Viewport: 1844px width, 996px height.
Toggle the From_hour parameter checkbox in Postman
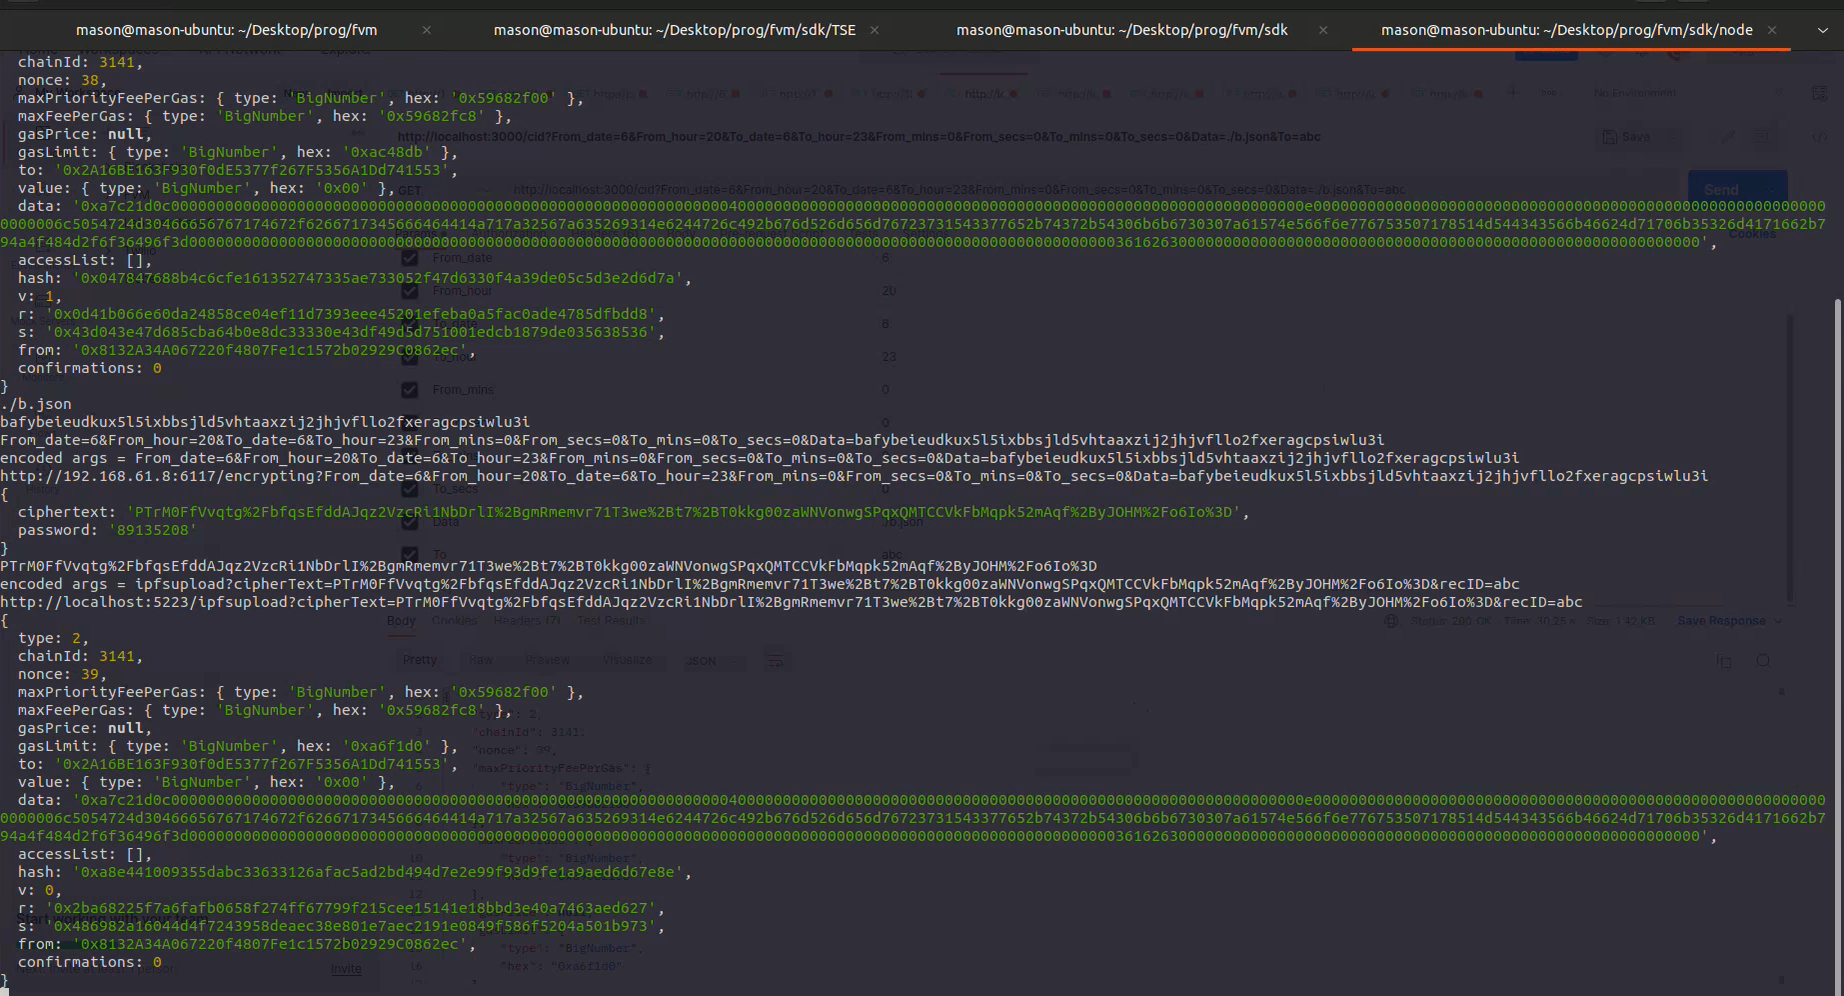coord(409,291)
